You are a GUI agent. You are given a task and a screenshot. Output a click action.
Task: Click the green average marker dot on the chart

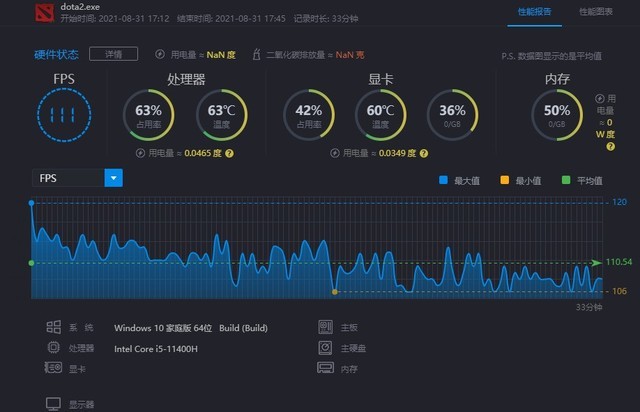(x=31, y=263)
